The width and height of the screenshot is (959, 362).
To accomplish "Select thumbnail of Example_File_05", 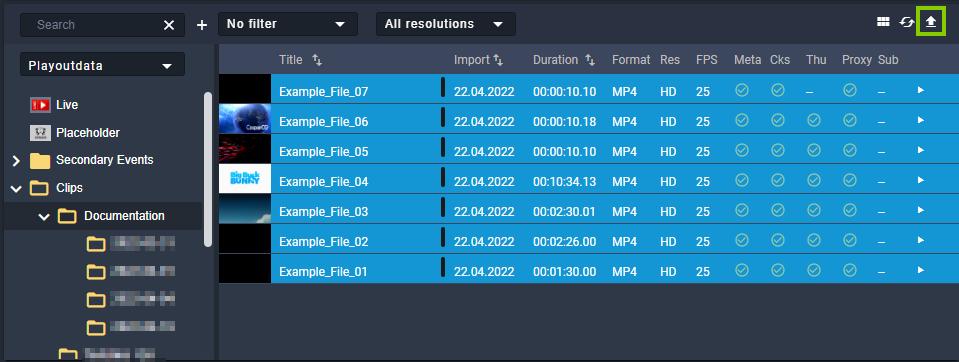I will [245, 149].
